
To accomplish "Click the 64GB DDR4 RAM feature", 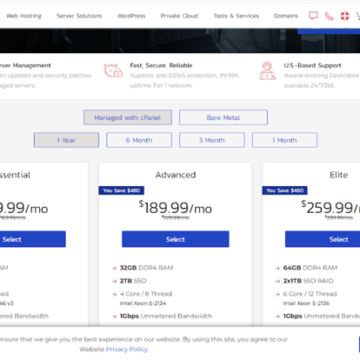I will pyautogui.click(x=310, y=268).
